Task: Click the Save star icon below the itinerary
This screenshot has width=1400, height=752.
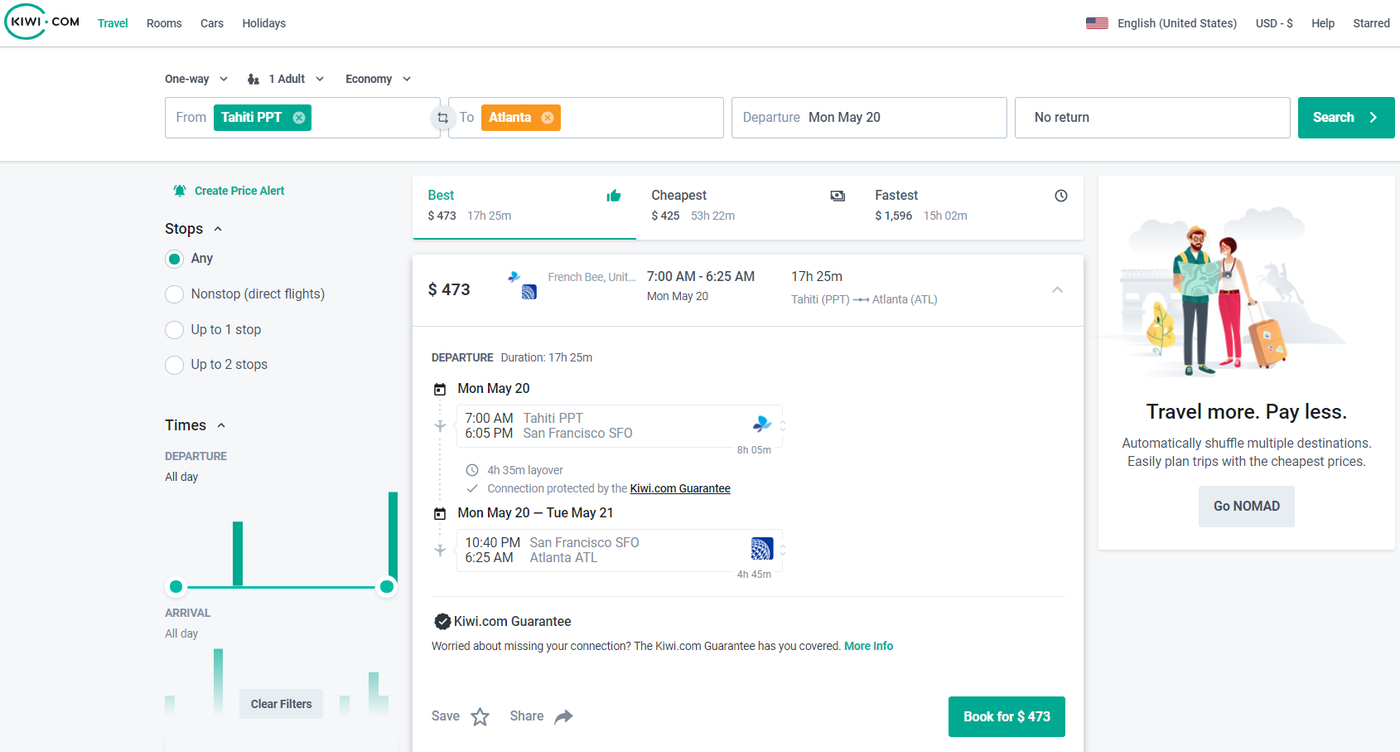Action: coord(479,716)
